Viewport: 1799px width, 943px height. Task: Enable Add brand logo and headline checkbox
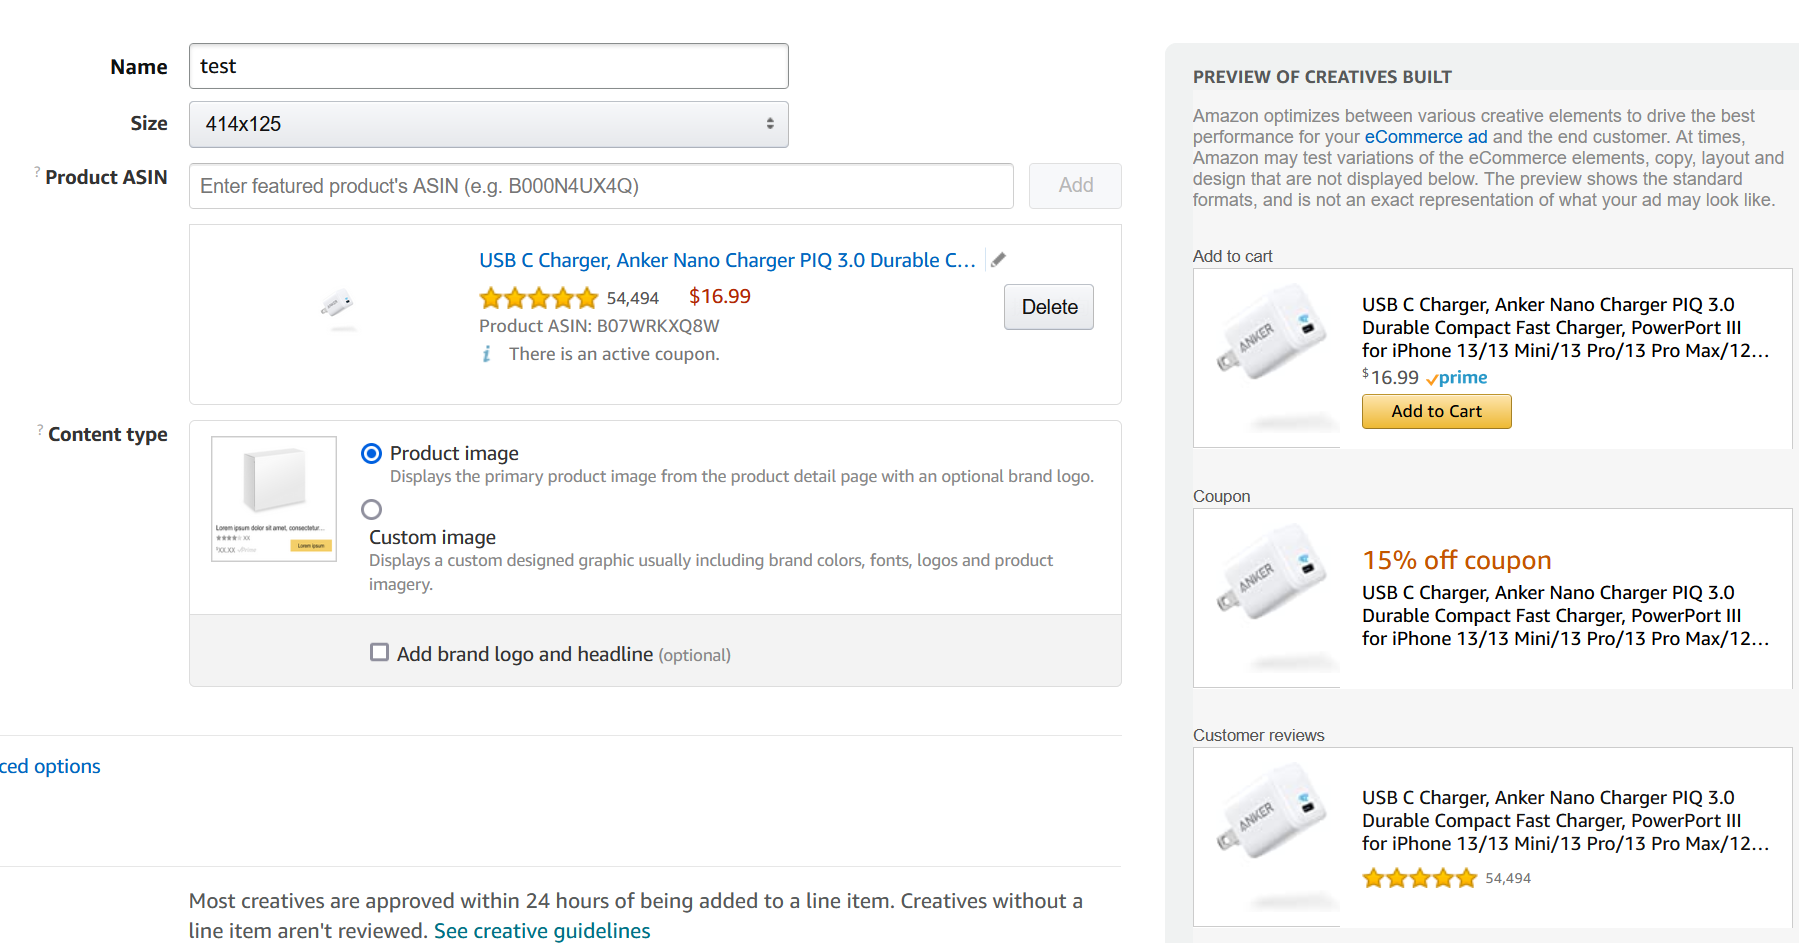pos(380,653)
